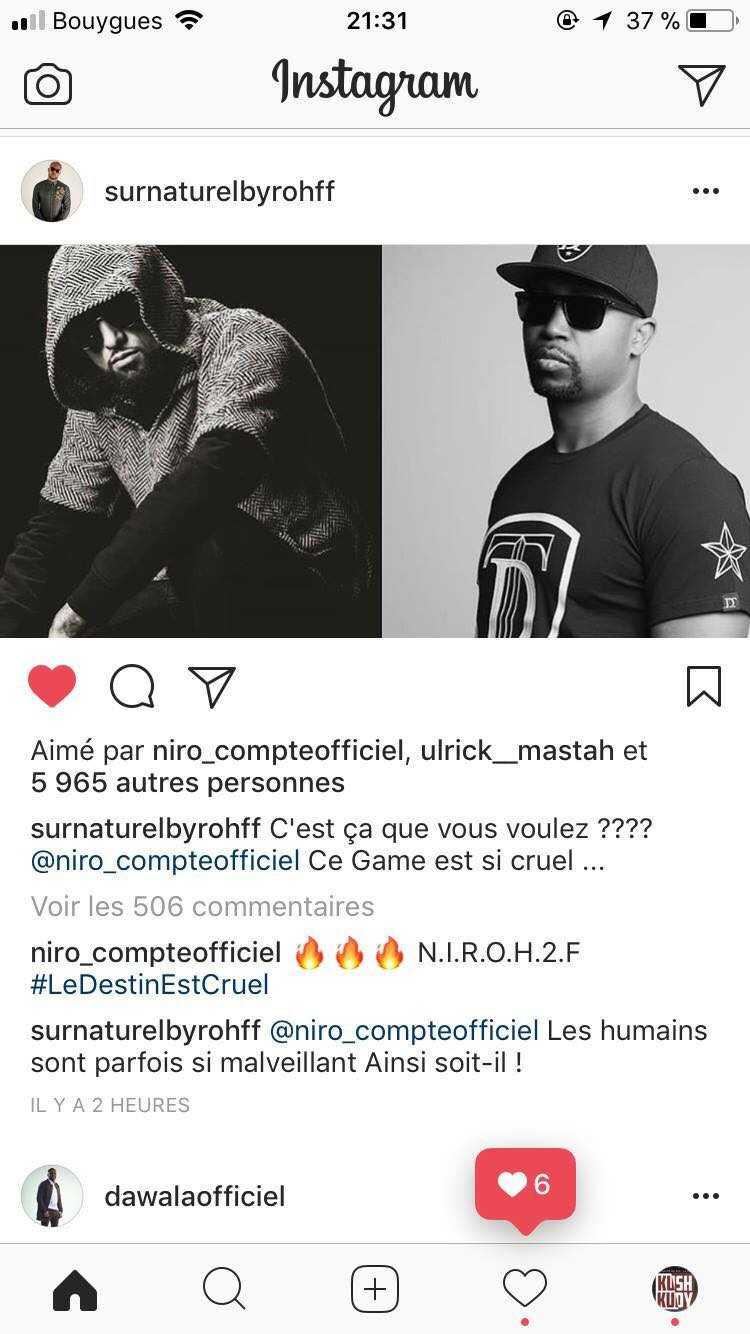750x1334 pixels.
Task: View the 5 965 autres personnes likes list
Action: [x=188, y=782]
